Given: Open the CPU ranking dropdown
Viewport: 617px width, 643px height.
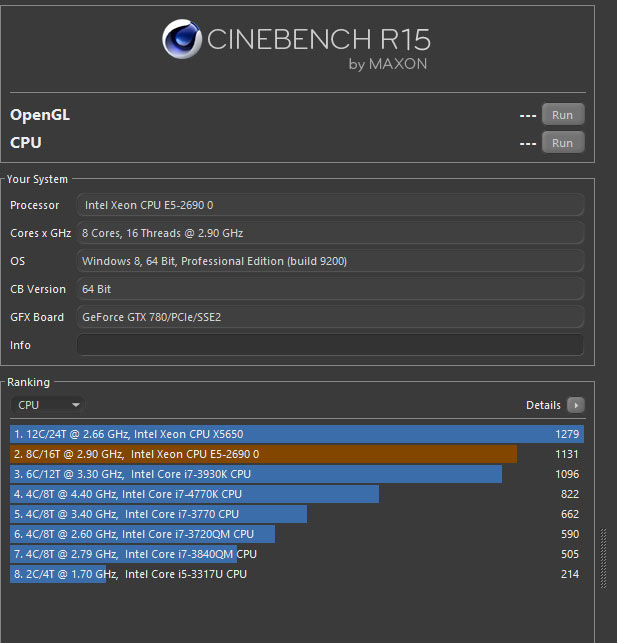Looking at the screenshot, I should 48,405.
